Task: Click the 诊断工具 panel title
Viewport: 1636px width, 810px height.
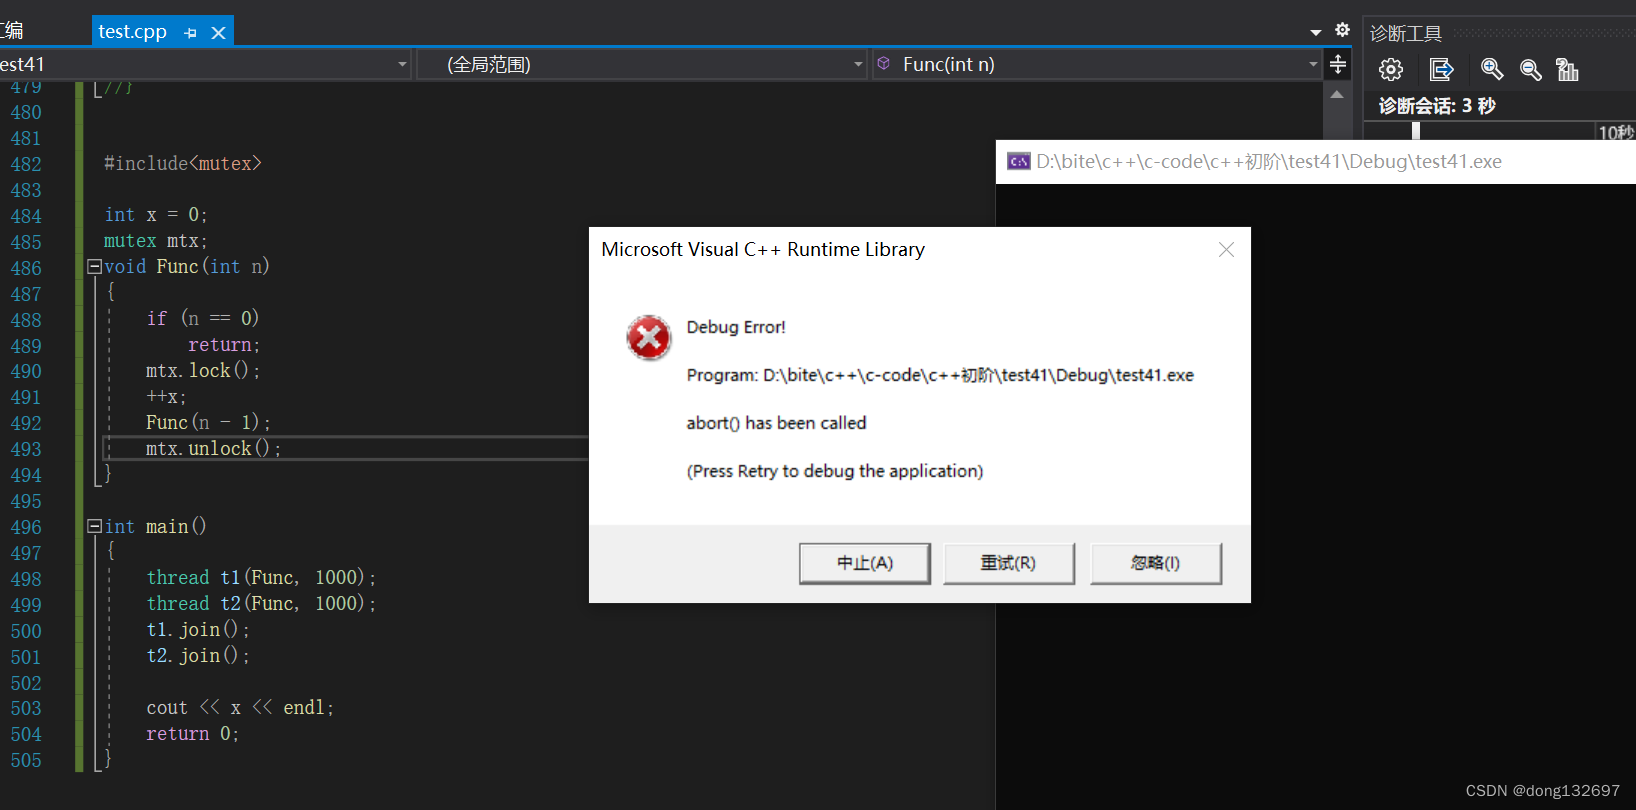Action: pos(1406,33)
